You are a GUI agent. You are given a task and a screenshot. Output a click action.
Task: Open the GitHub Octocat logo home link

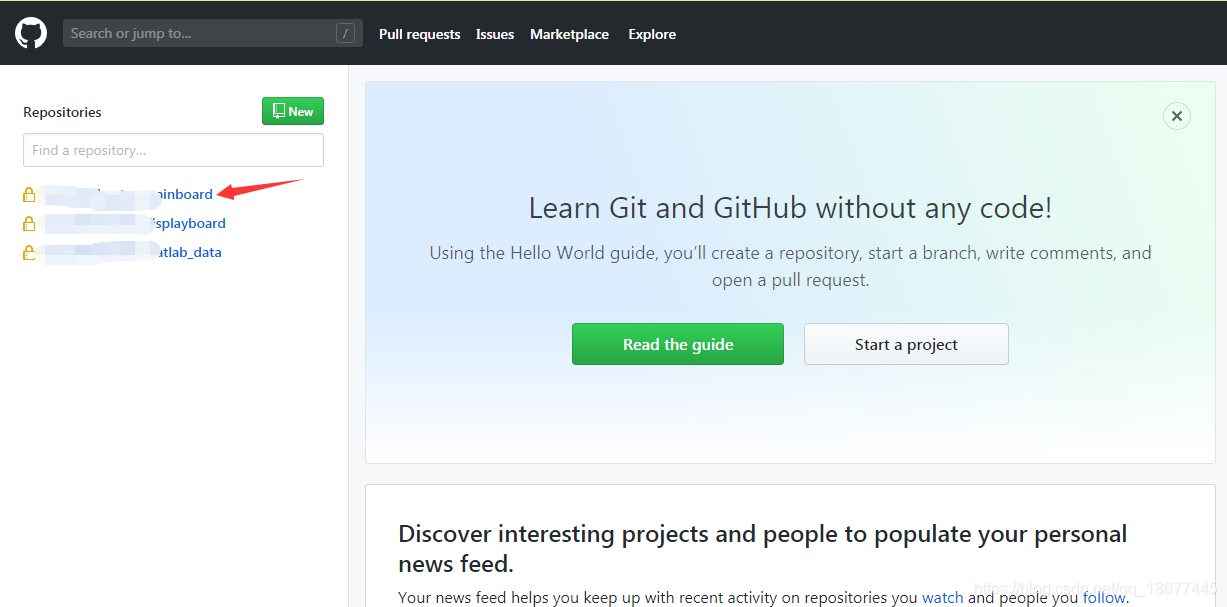pos(31,33)
